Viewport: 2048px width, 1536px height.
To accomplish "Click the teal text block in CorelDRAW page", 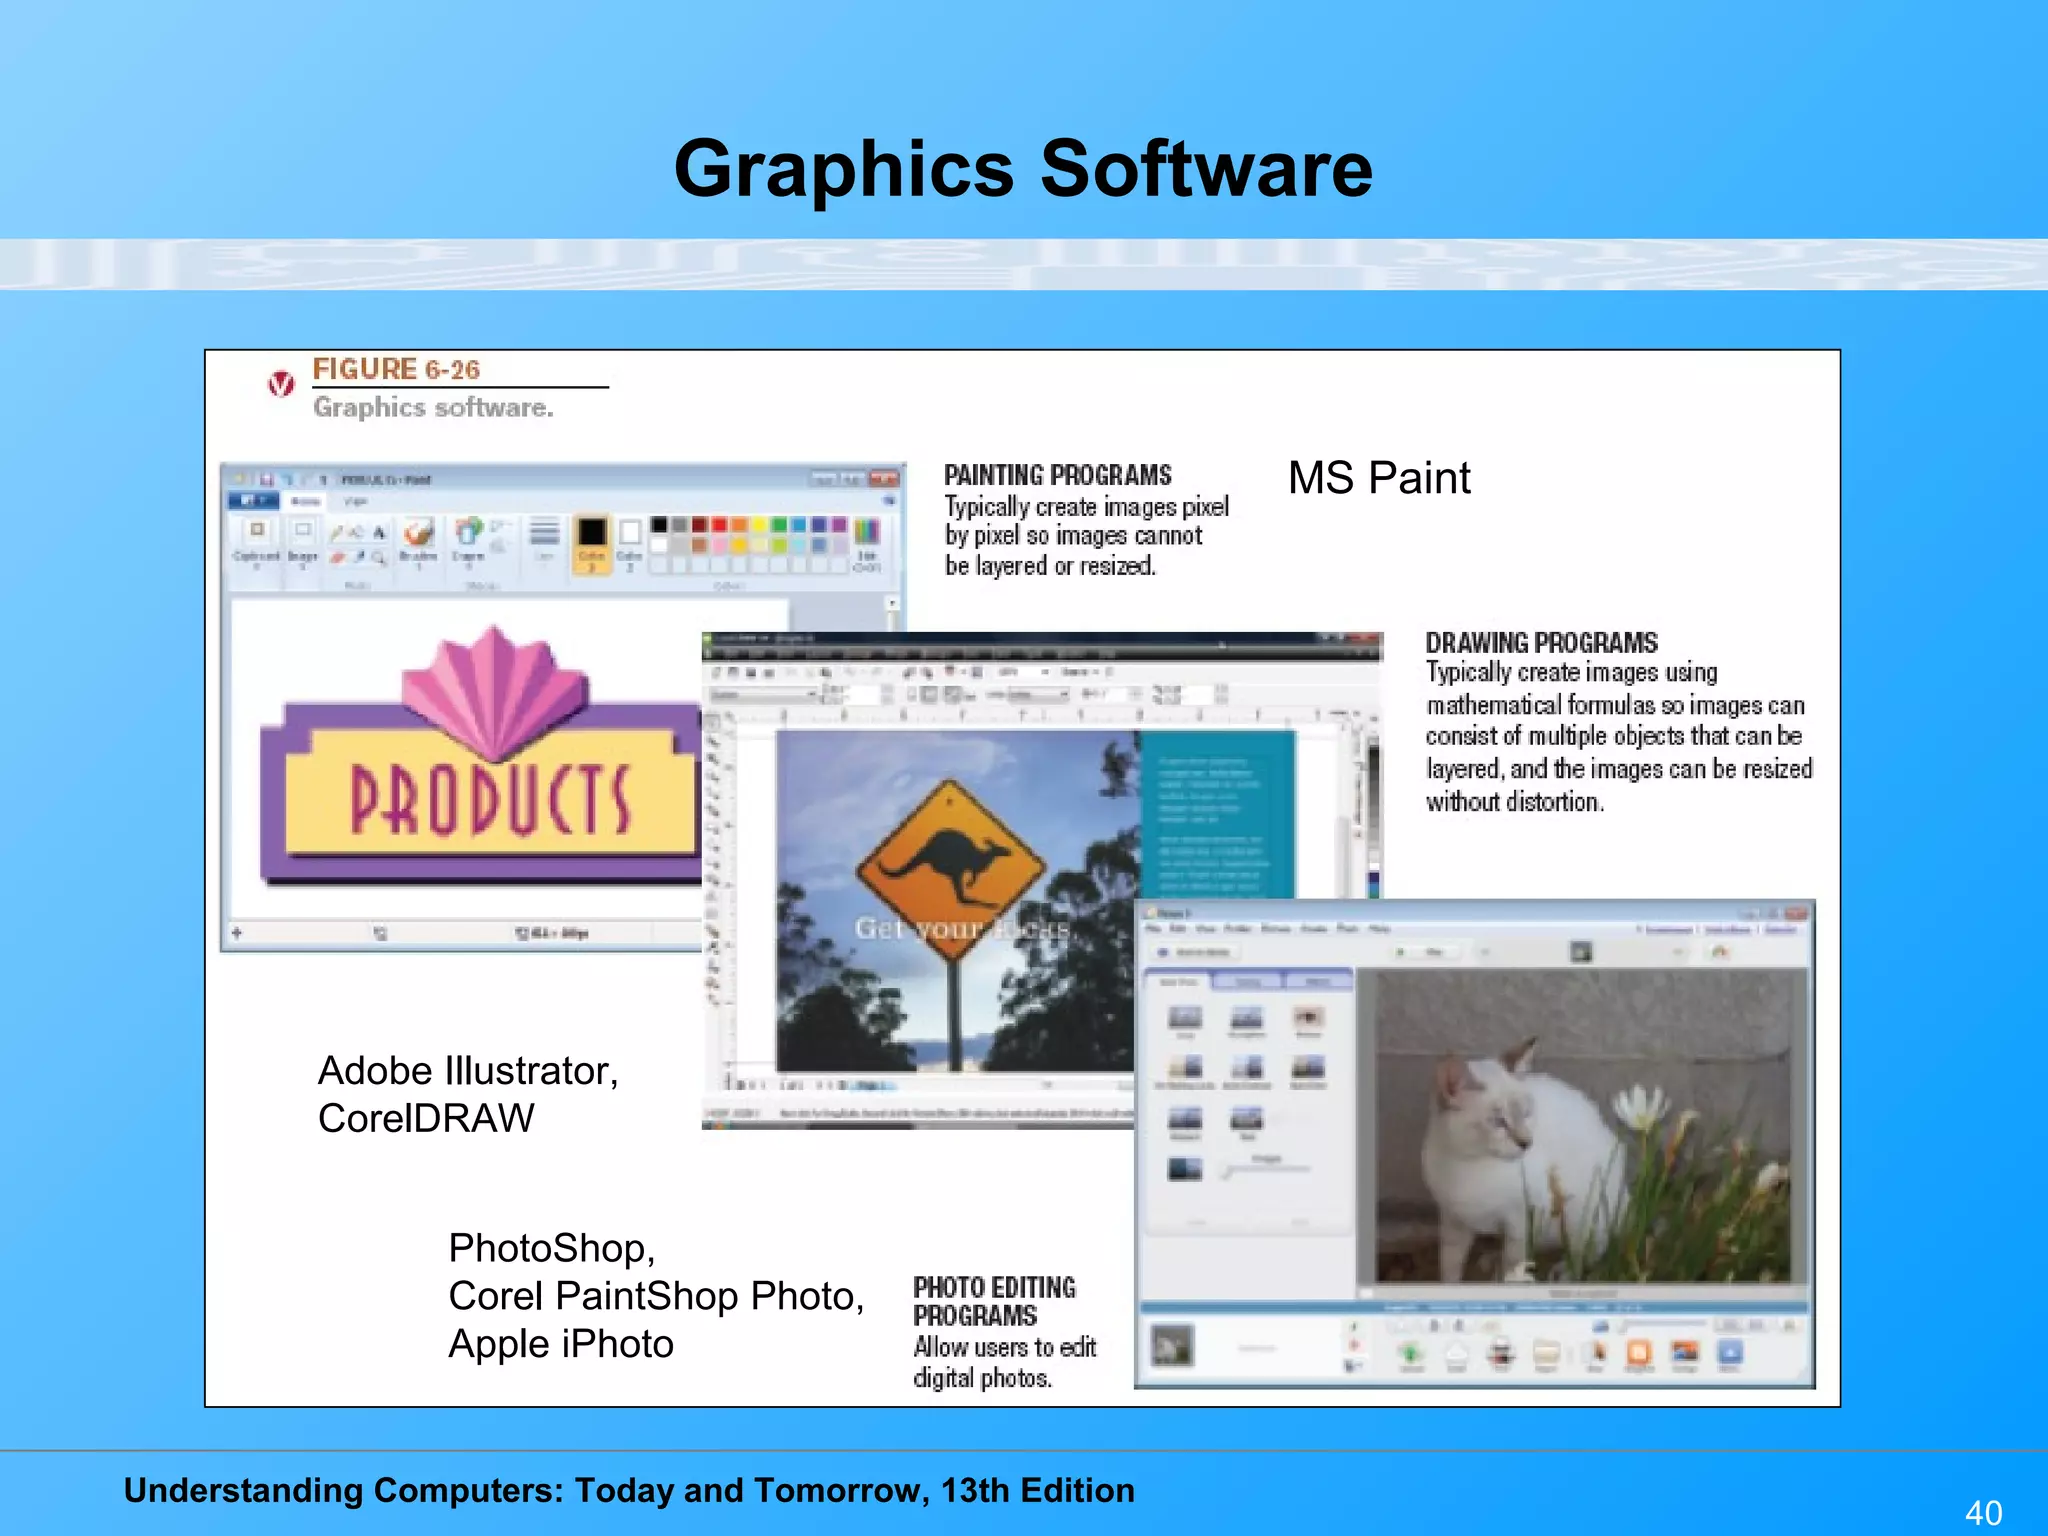I will click(x=1218, y=815).
